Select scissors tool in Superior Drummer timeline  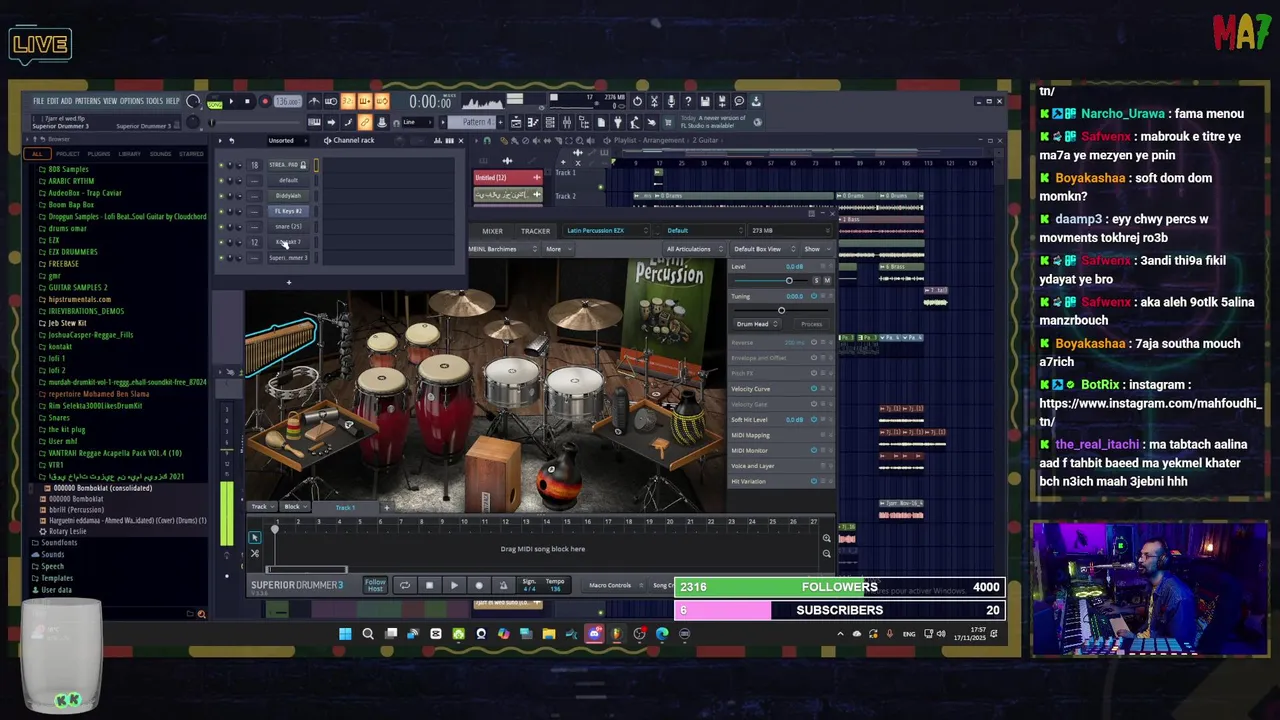(254, 553)
